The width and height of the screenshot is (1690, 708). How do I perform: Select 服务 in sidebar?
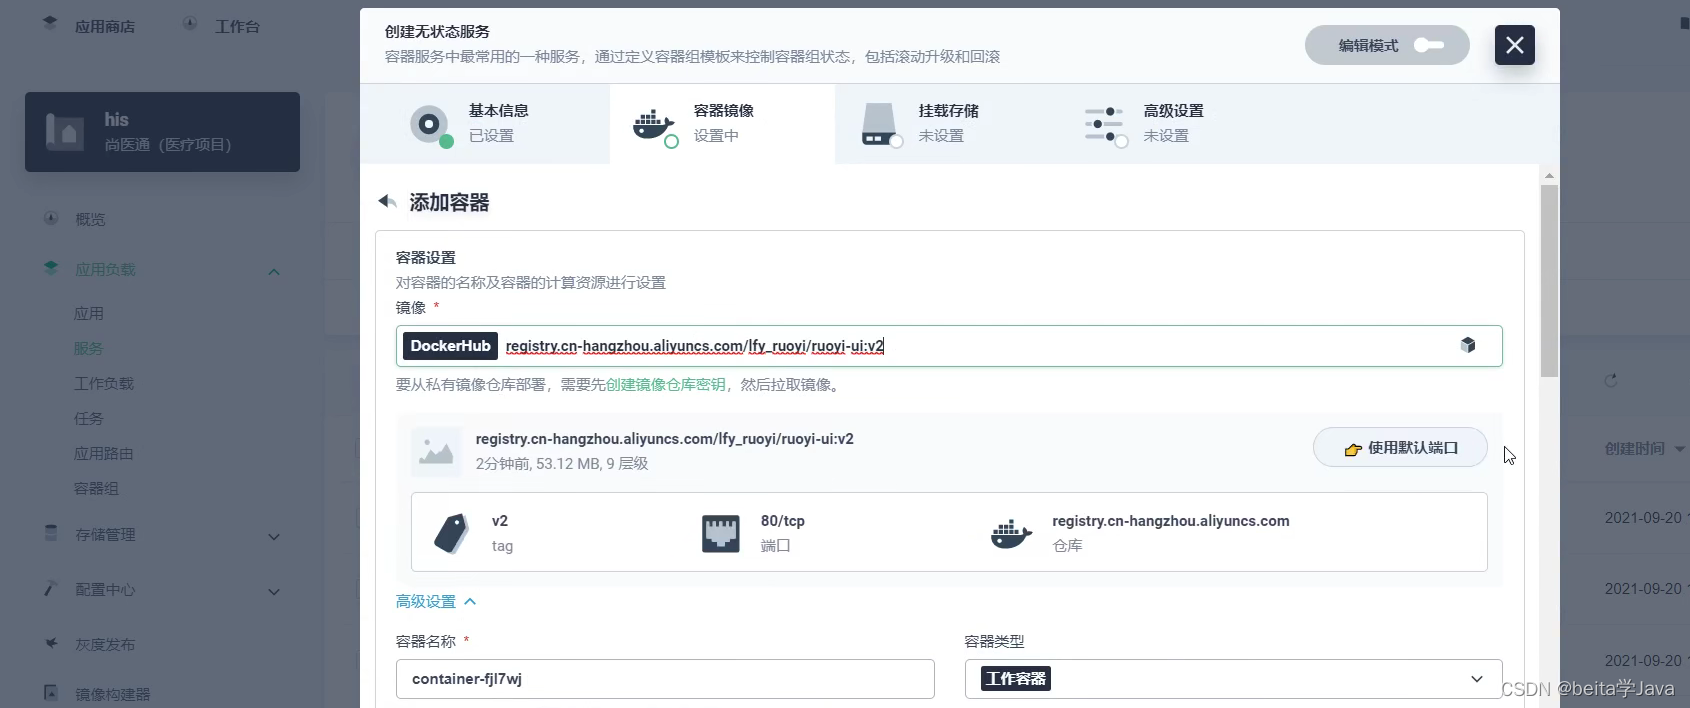tap(89, 349)
